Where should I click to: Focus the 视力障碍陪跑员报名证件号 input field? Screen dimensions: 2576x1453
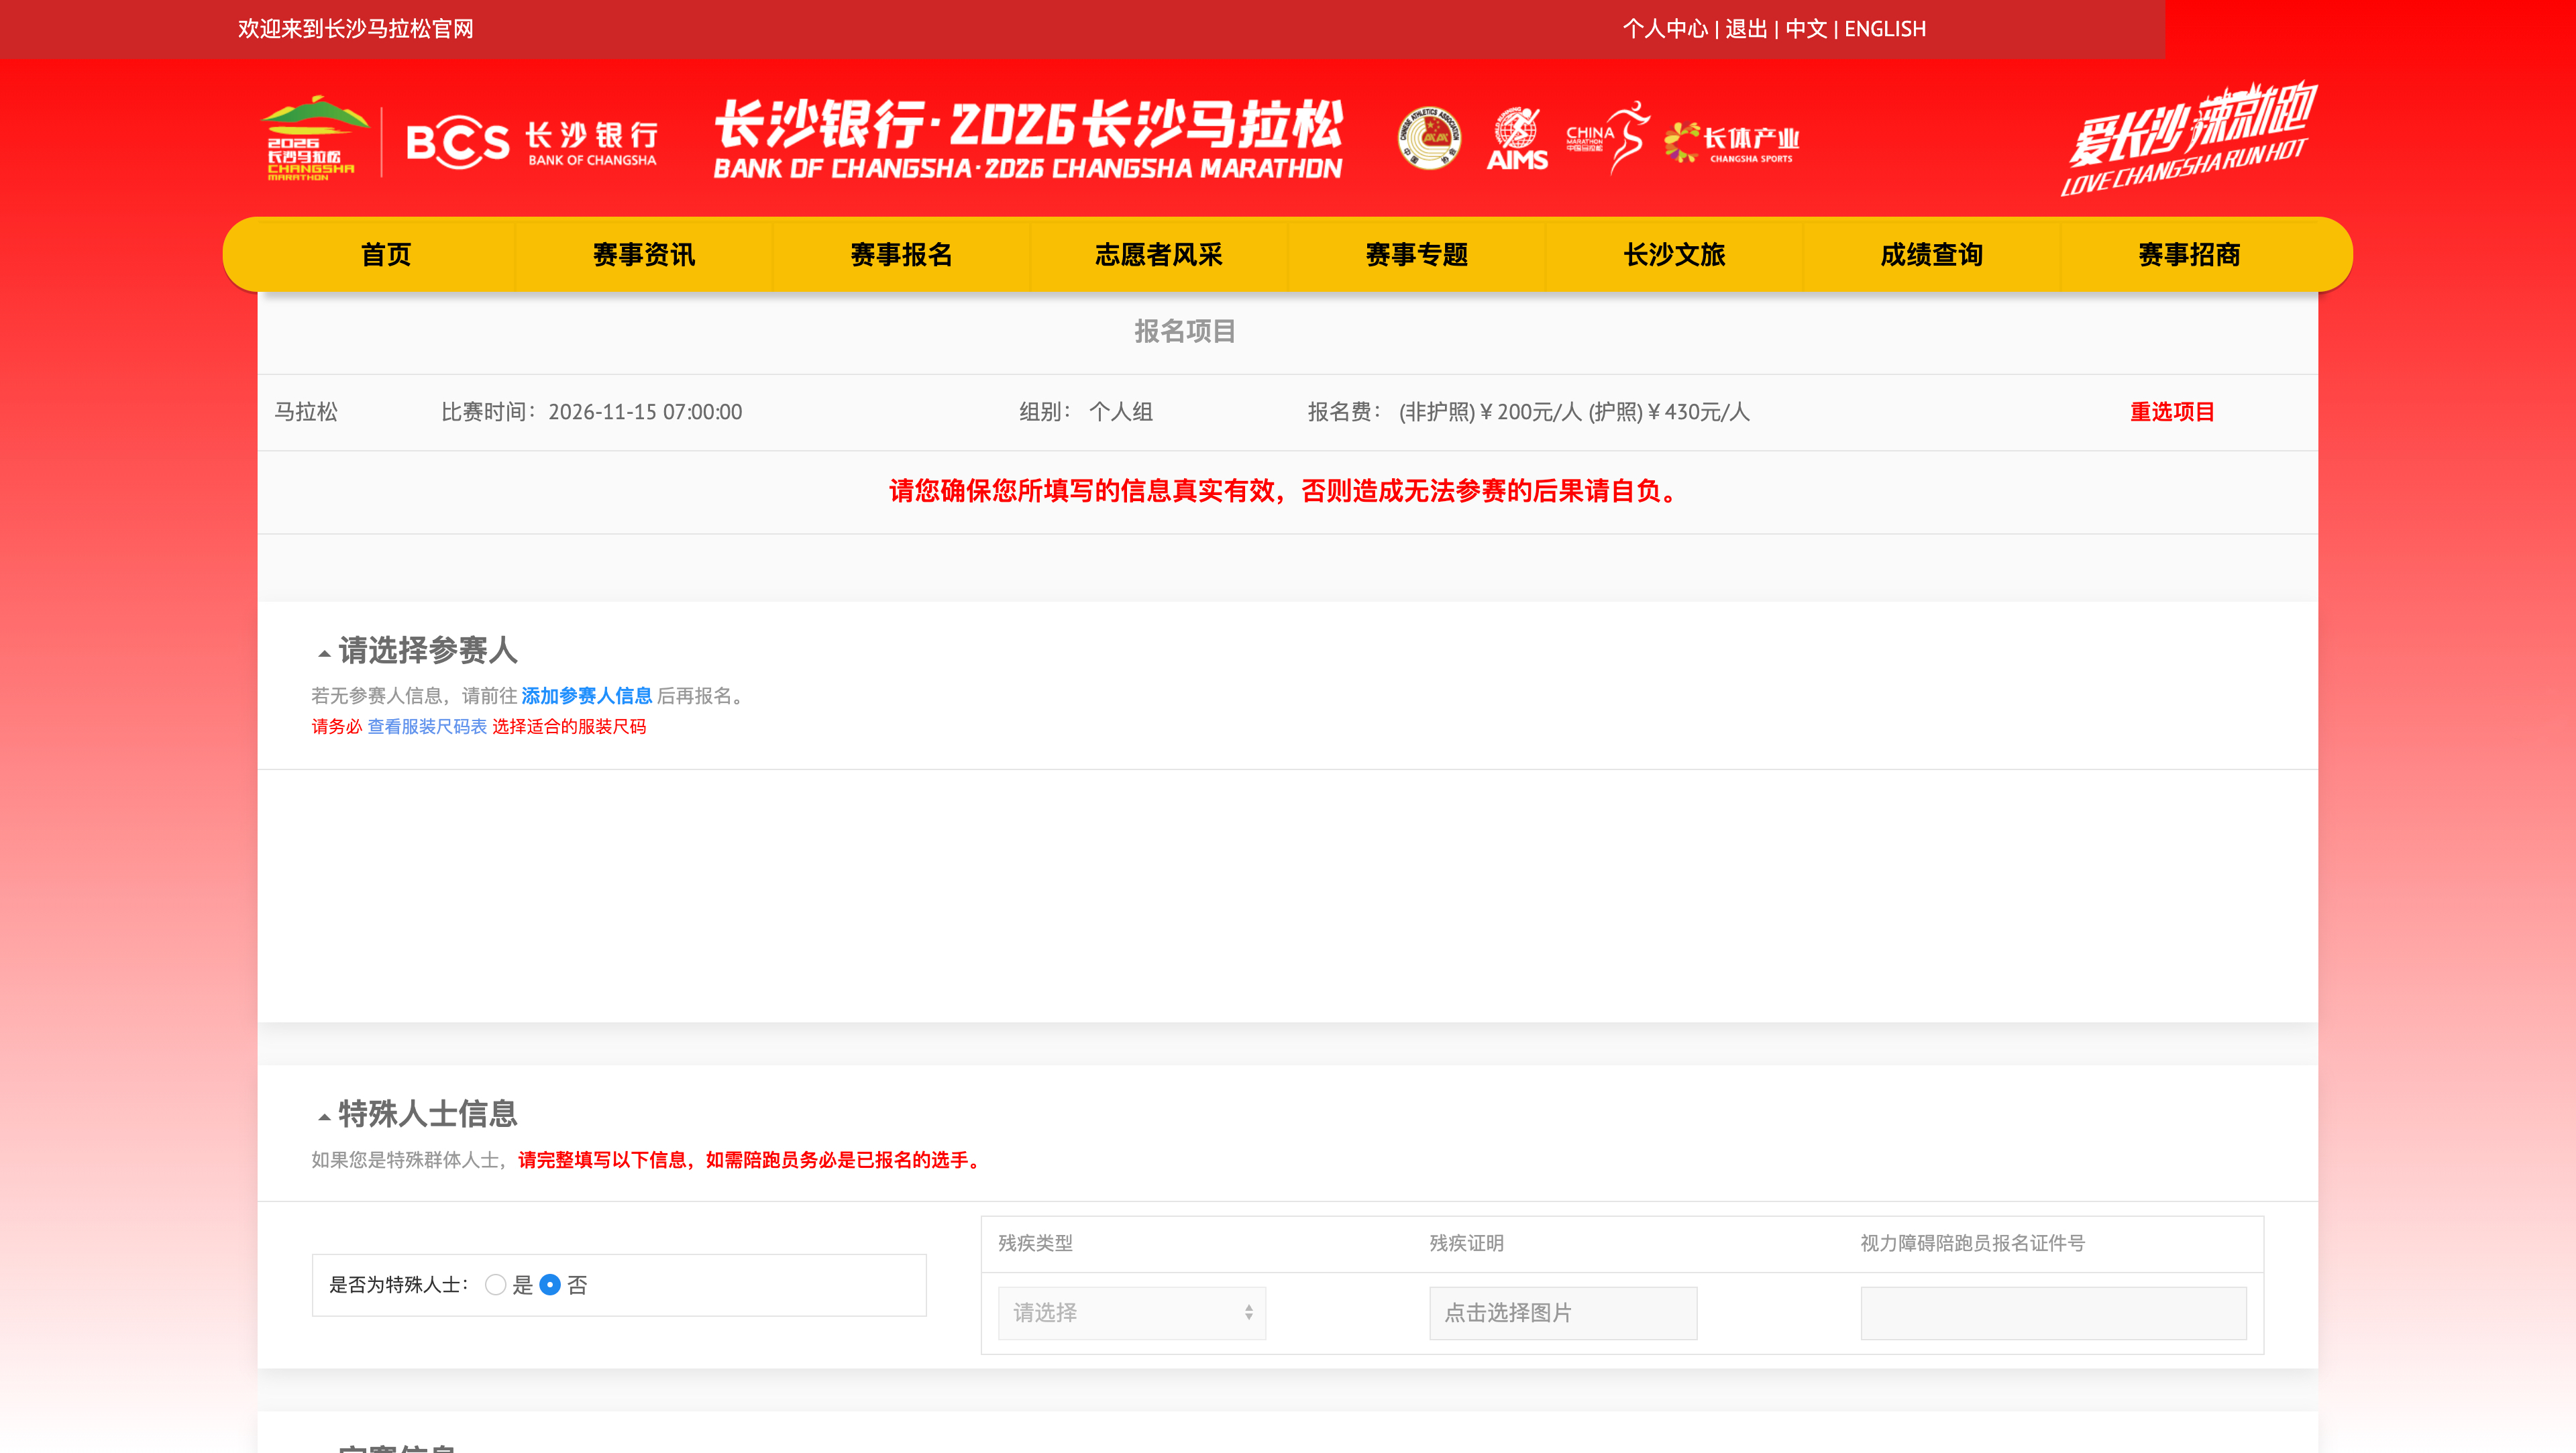click(x=2053, y=1313)
